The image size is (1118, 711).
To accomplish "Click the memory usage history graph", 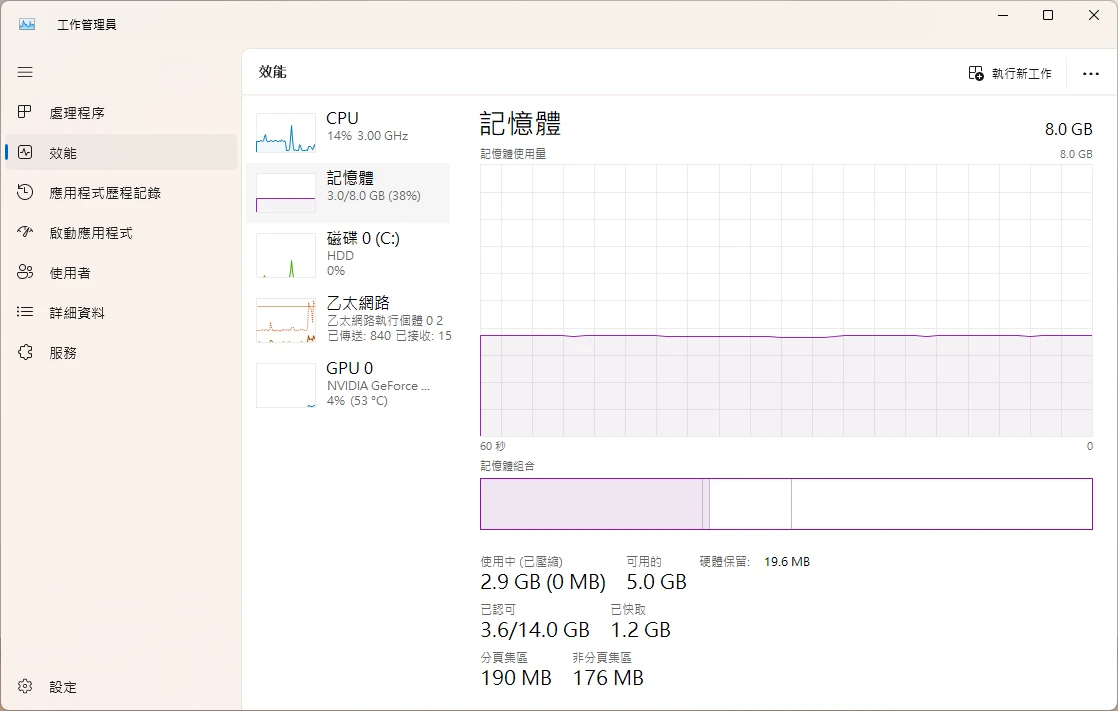I will [x=786, y=300].
